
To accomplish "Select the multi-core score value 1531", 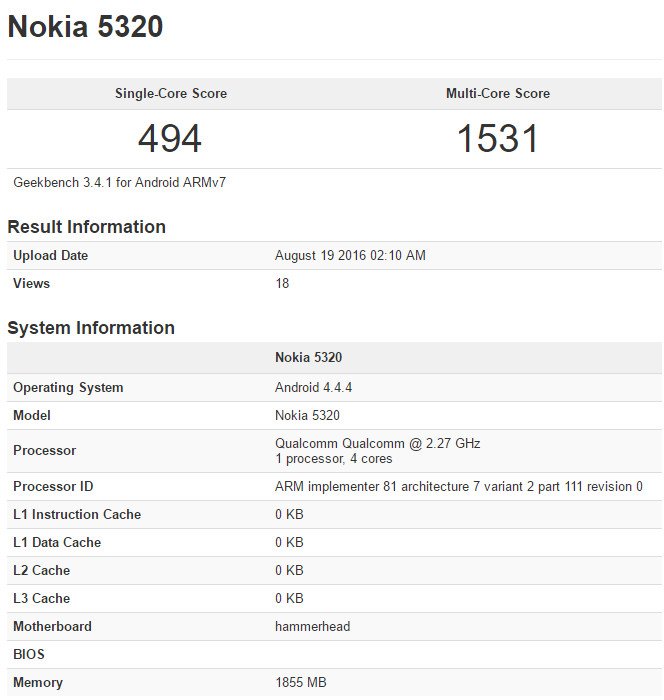I will pyautogui.click(x=497, y=139).
